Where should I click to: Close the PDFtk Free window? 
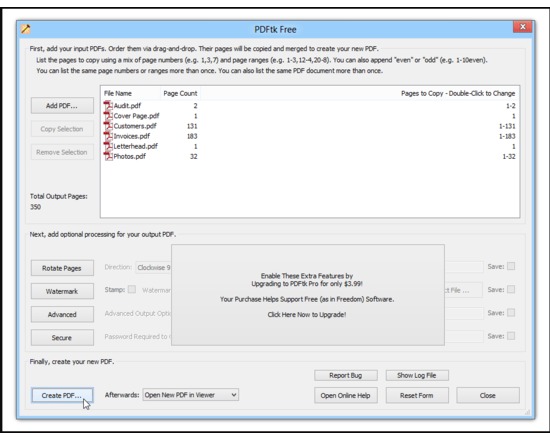pyautogui.click(x=523, y=27)
